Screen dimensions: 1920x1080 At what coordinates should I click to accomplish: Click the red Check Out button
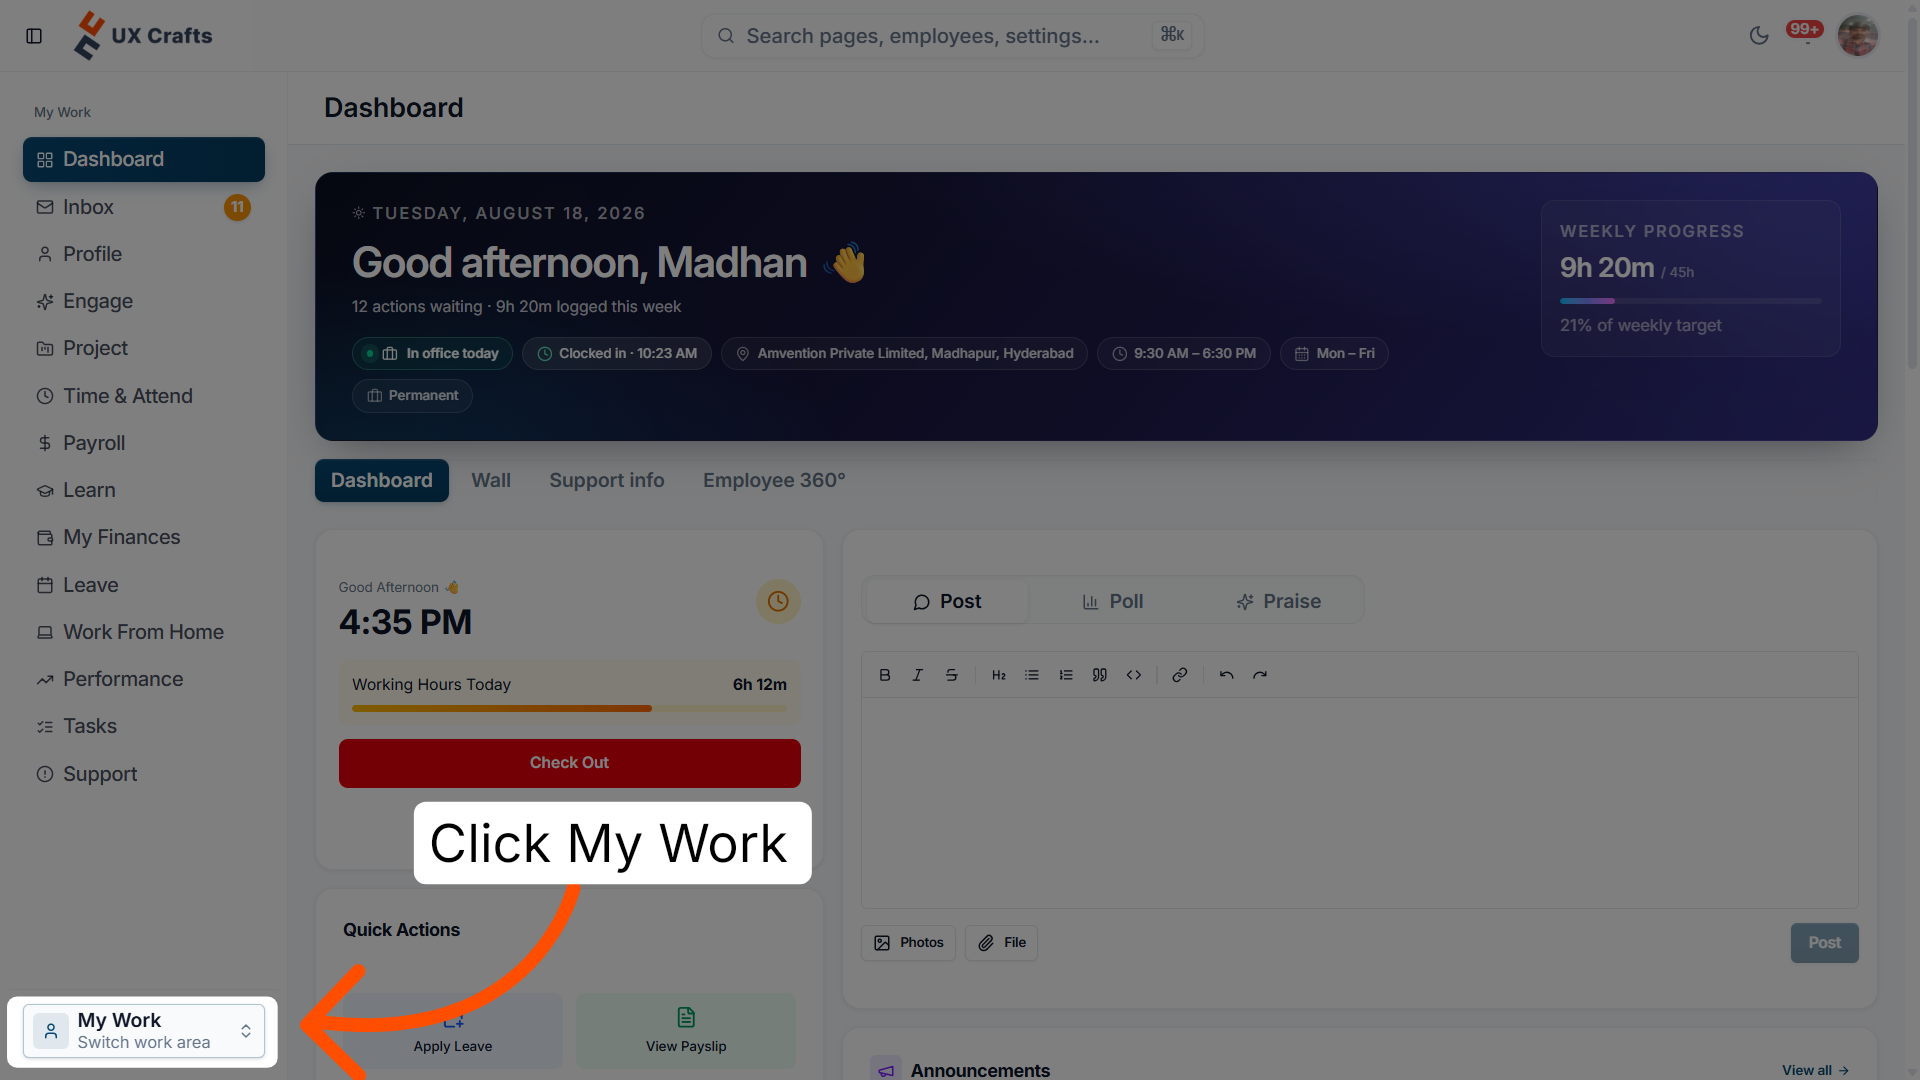pos(570,763)
